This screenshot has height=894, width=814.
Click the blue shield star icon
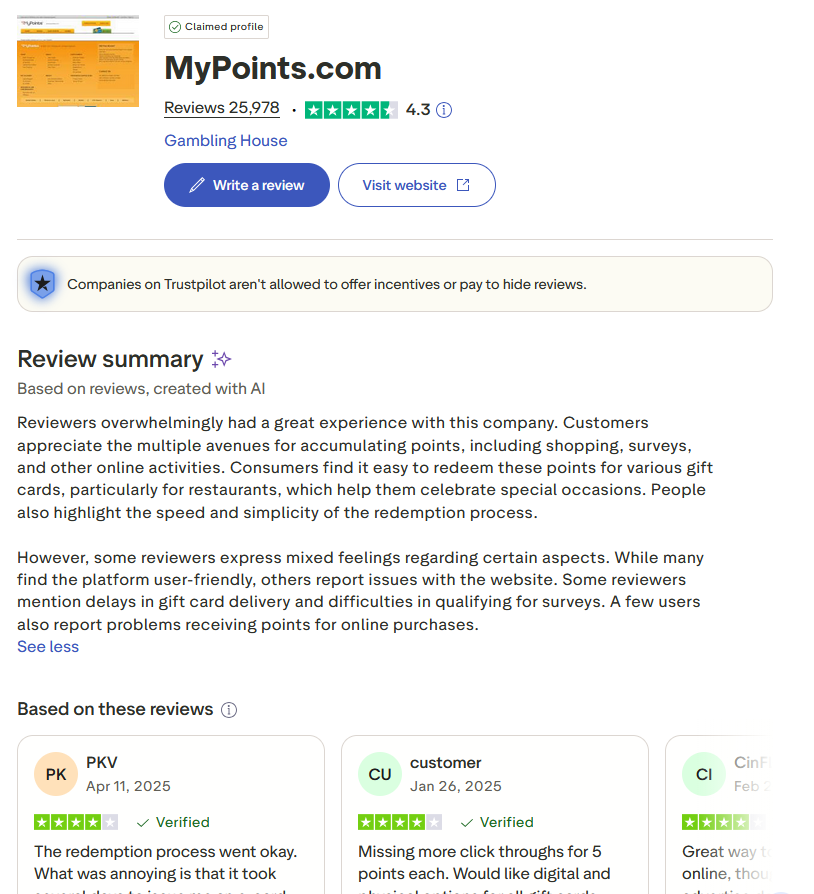(42, 284)
